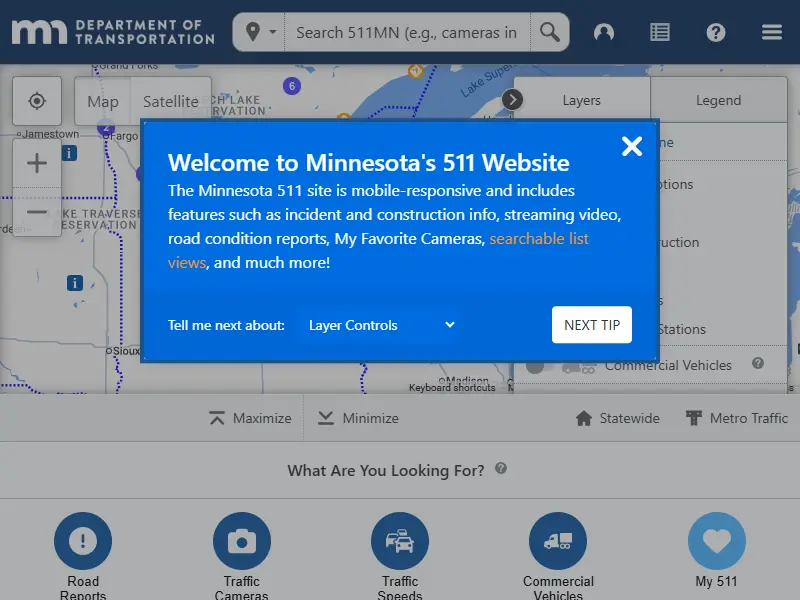The height and width of the screenshot is (600, 800).
Task: Open the hamburger main menu
Action: click(x=772, y=32)
